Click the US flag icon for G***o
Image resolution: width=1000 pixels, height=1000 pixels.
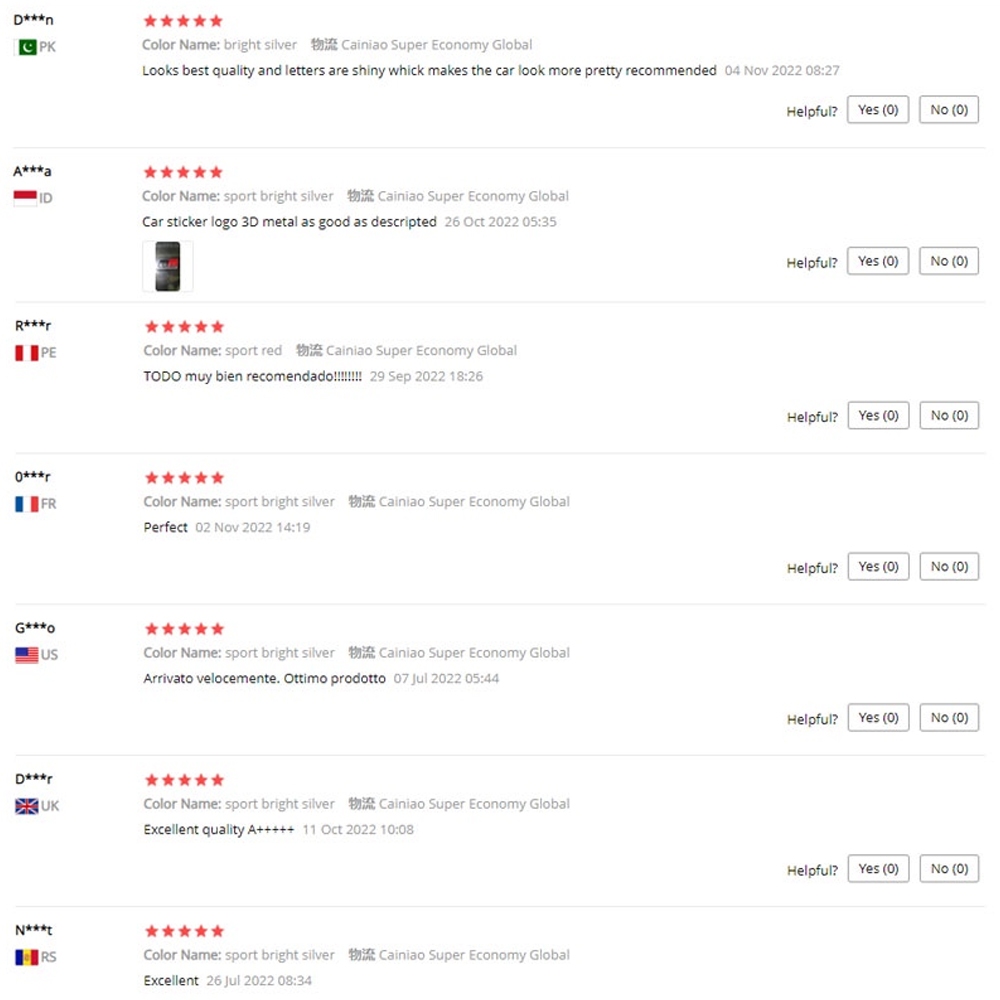pos(27,655)
